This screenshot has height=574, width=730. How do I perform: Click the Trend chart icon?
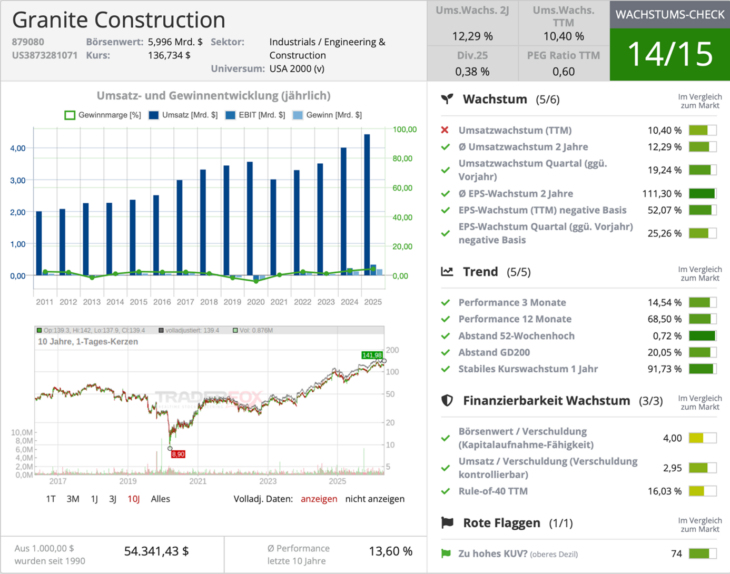coord(447,271)
